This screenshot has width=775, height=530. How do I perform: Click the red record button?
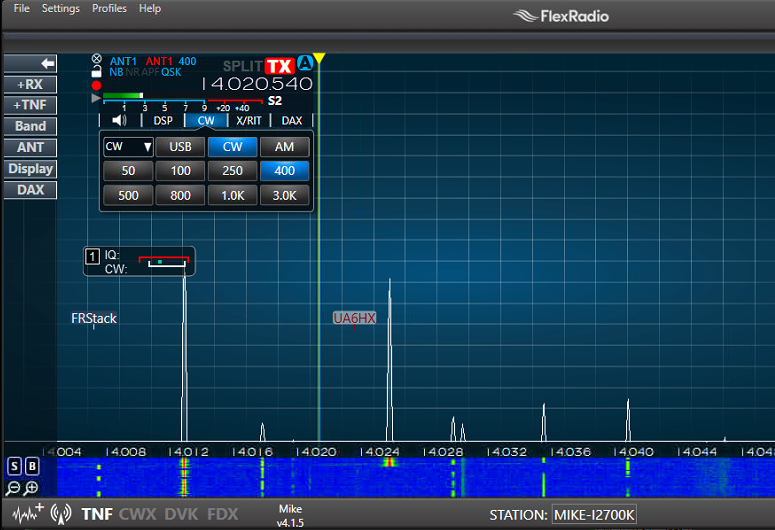coord(96,85)
